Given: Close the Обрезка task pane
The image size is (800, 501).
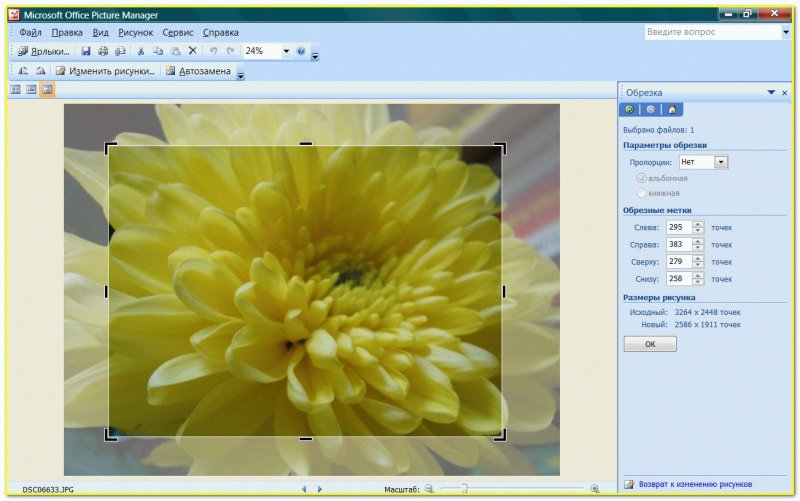Looking at the screenshot, I should pos(785,93).
